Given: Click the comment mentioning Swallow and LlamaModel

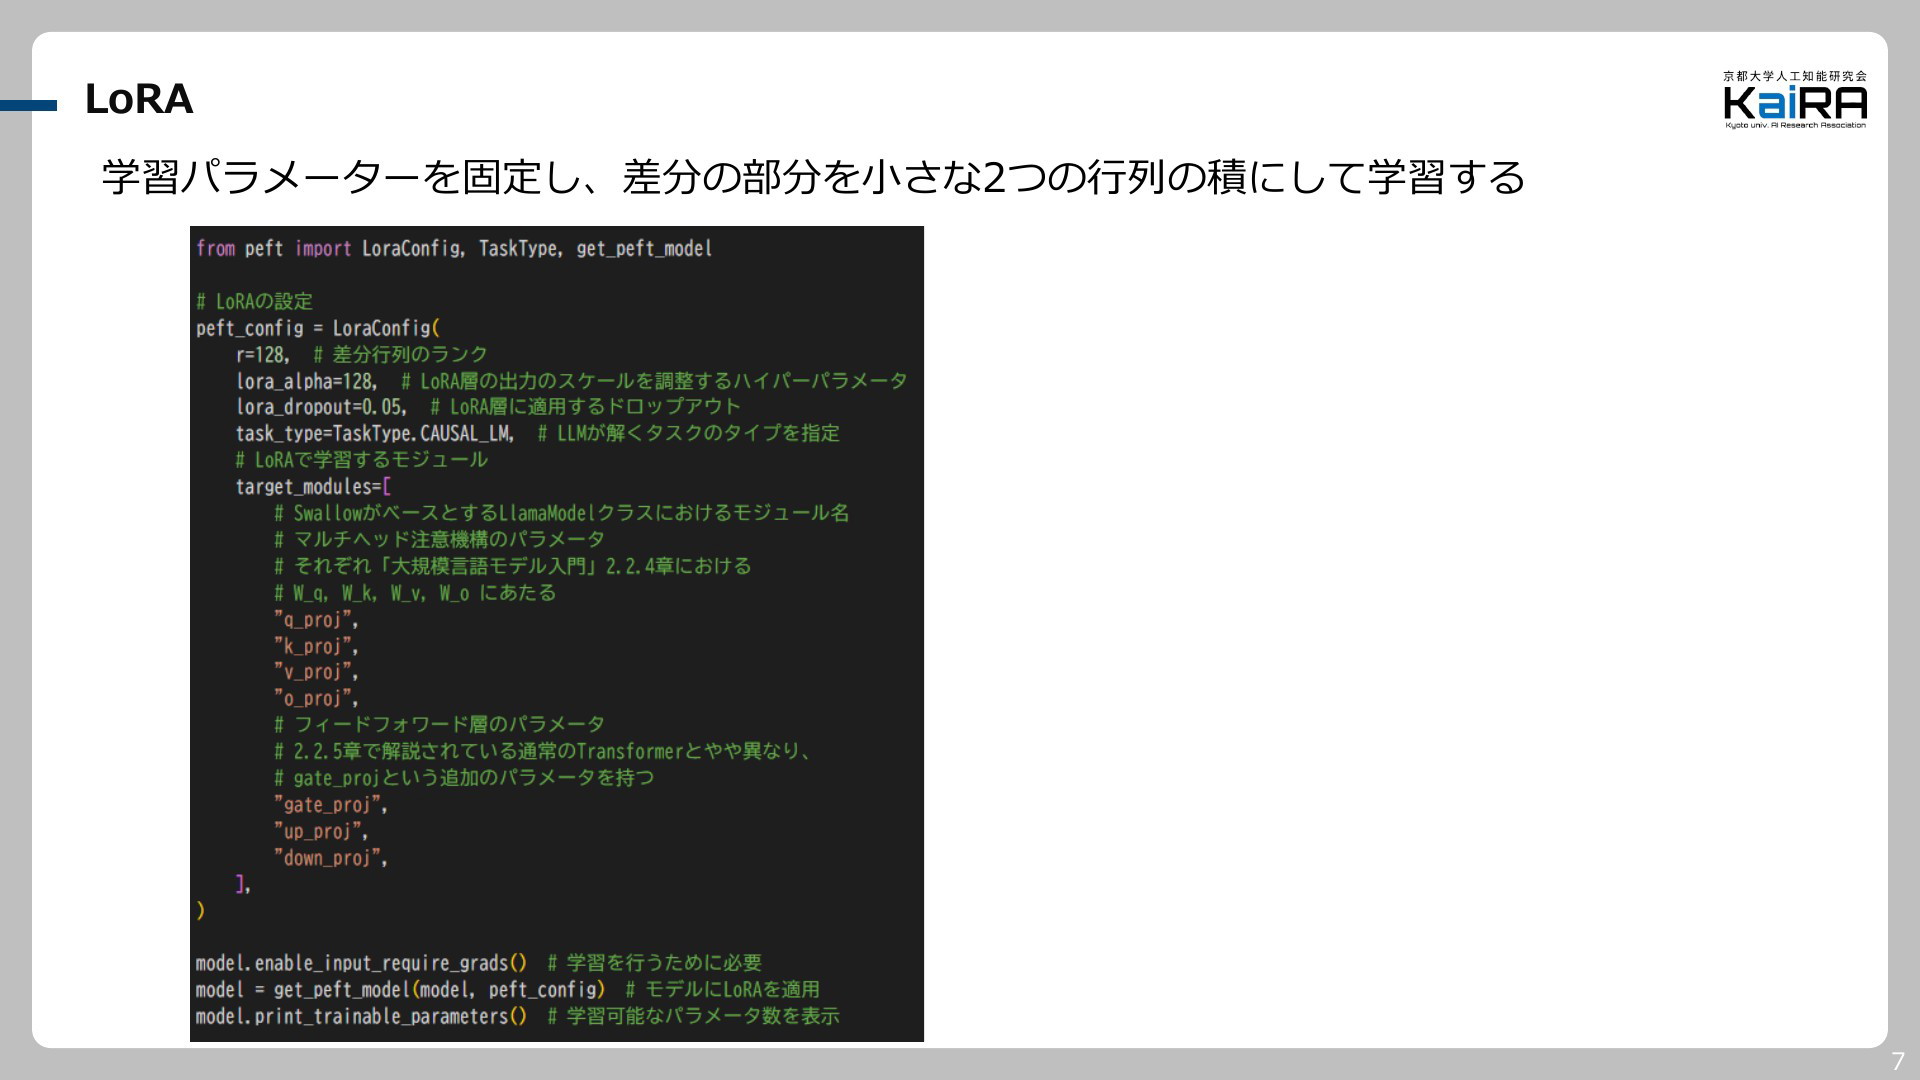Looking at the screenshot, I should coord(562,513).
